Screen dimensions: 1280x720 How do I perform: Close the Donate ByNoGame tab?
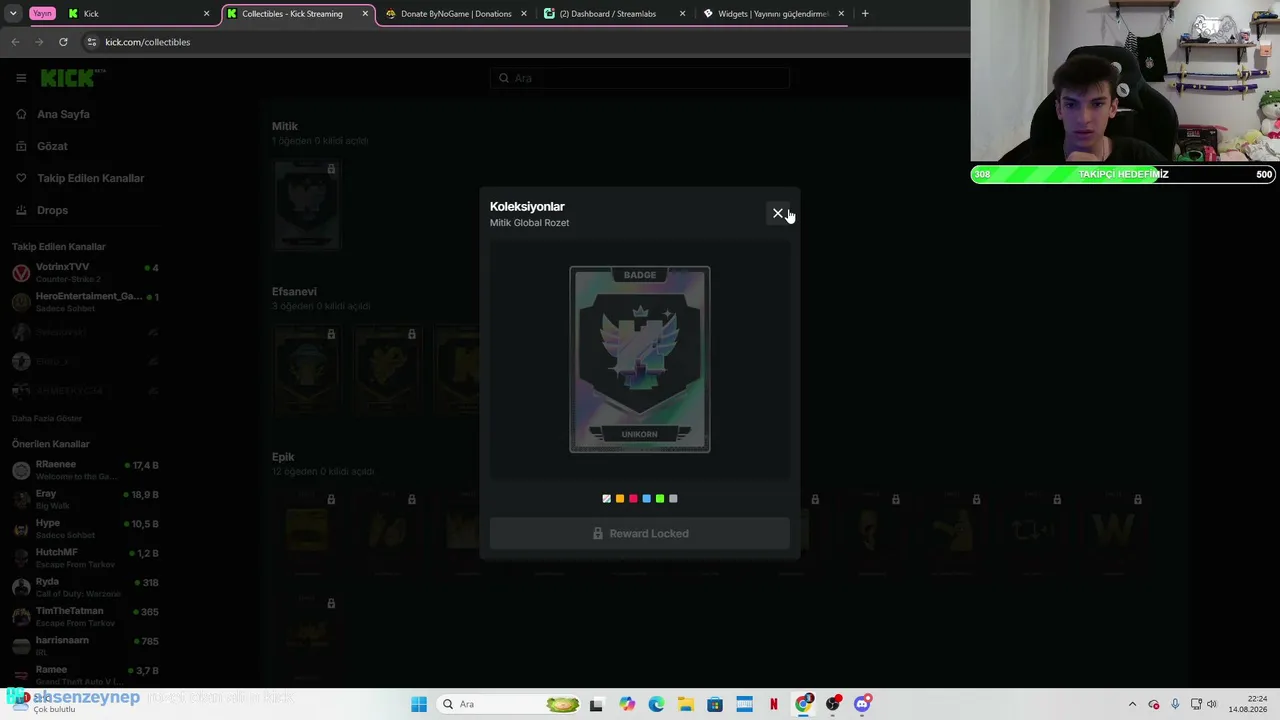point(523,14)
